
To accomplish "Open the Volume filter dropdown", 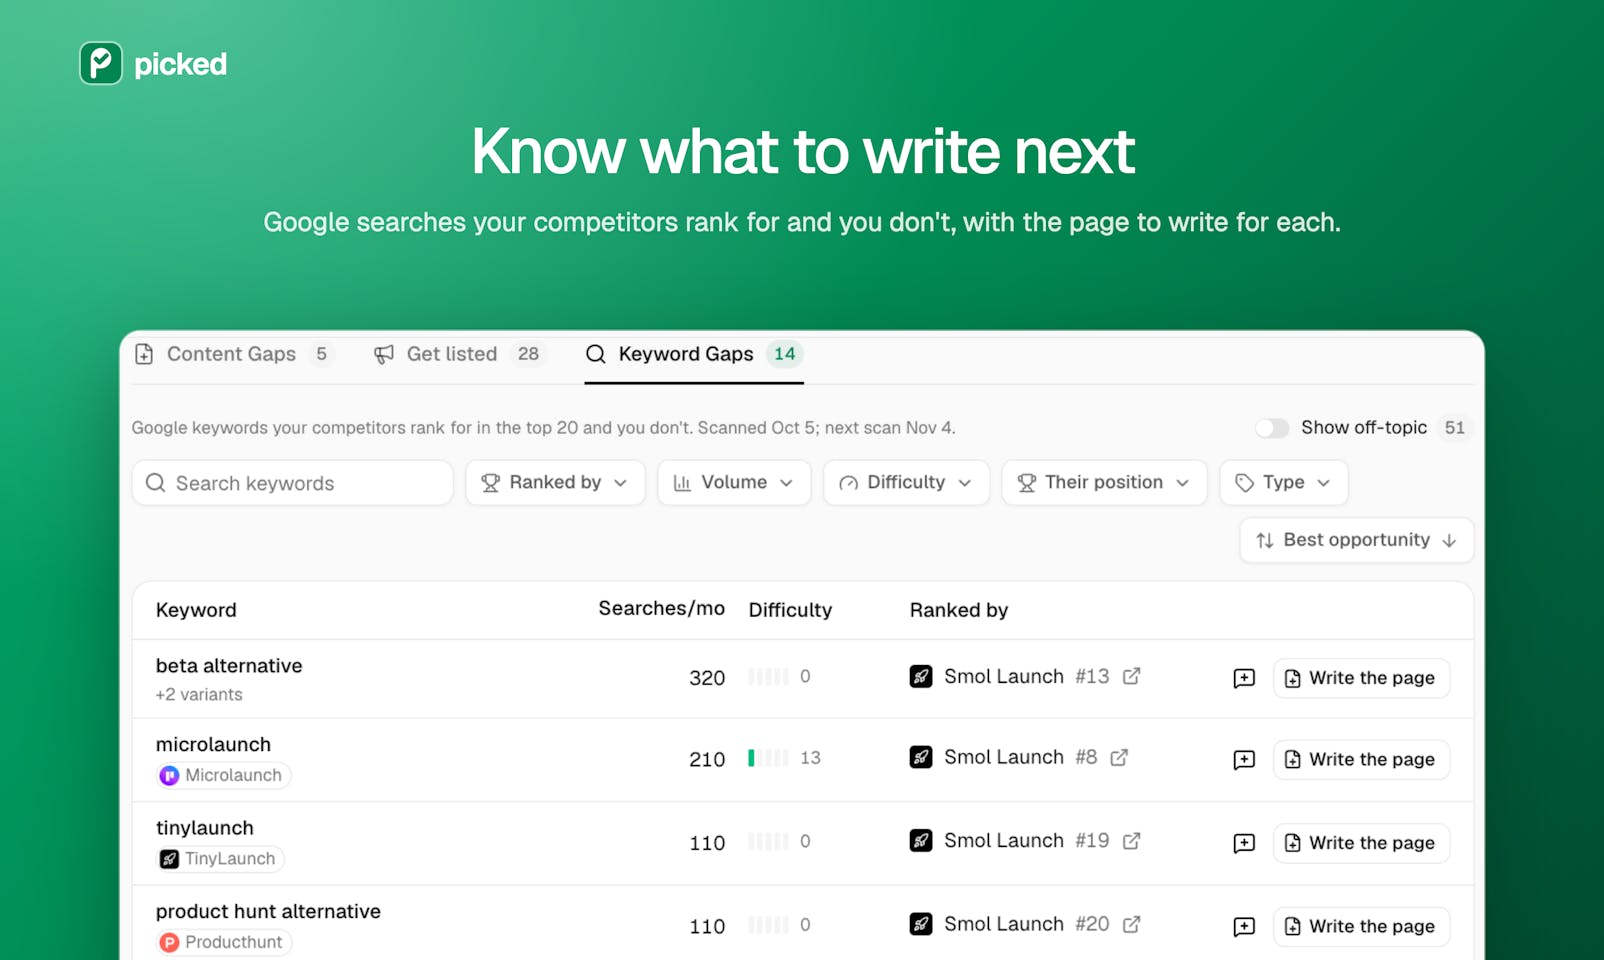I will tap(734, 483).
